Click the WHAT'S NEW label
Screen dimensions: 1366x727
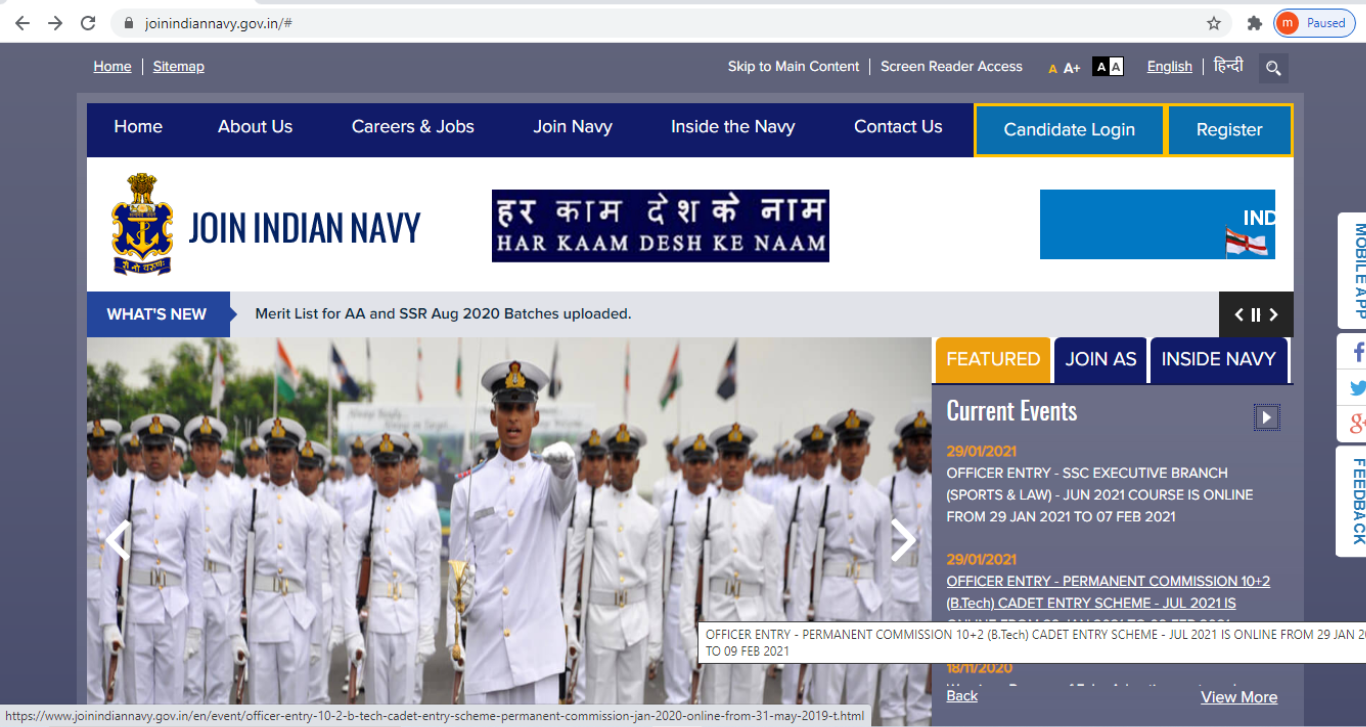(x=157, y=314)
